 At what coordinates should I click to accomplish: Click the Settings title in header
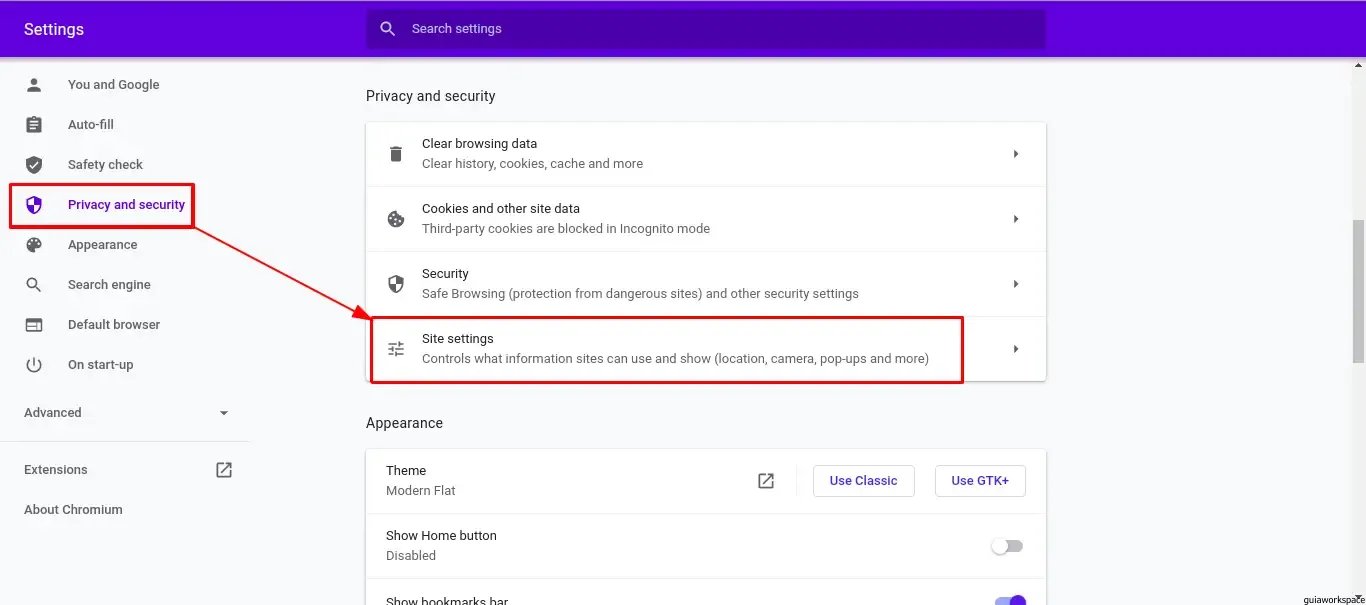point(54,29)
